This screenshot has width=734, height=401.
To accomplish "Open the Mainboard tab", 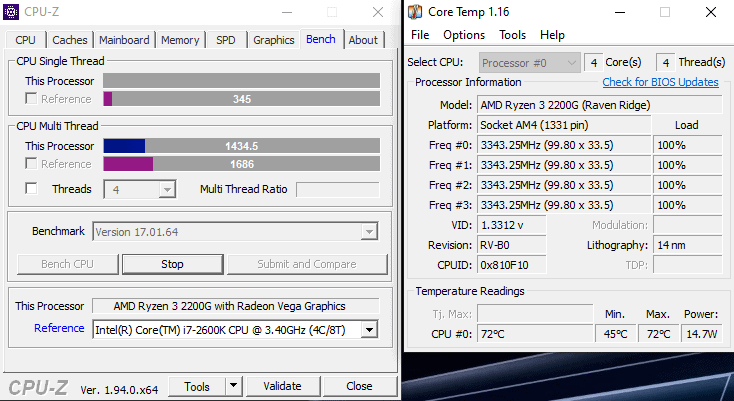I will point(124,40).
